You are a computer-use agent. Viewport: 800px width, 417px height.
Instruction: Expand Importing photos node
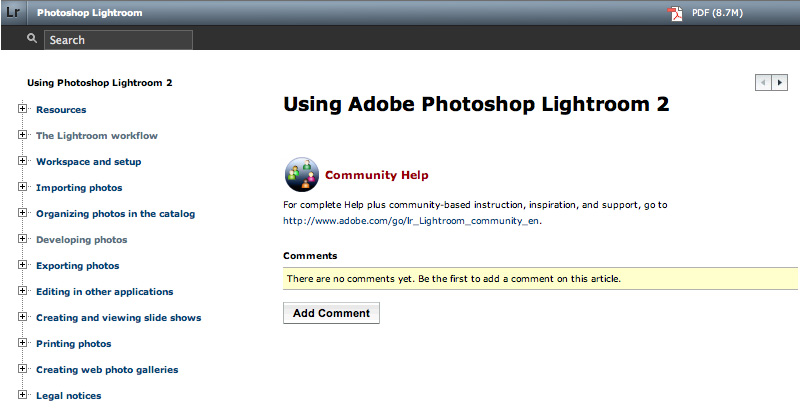coord(22,187)
